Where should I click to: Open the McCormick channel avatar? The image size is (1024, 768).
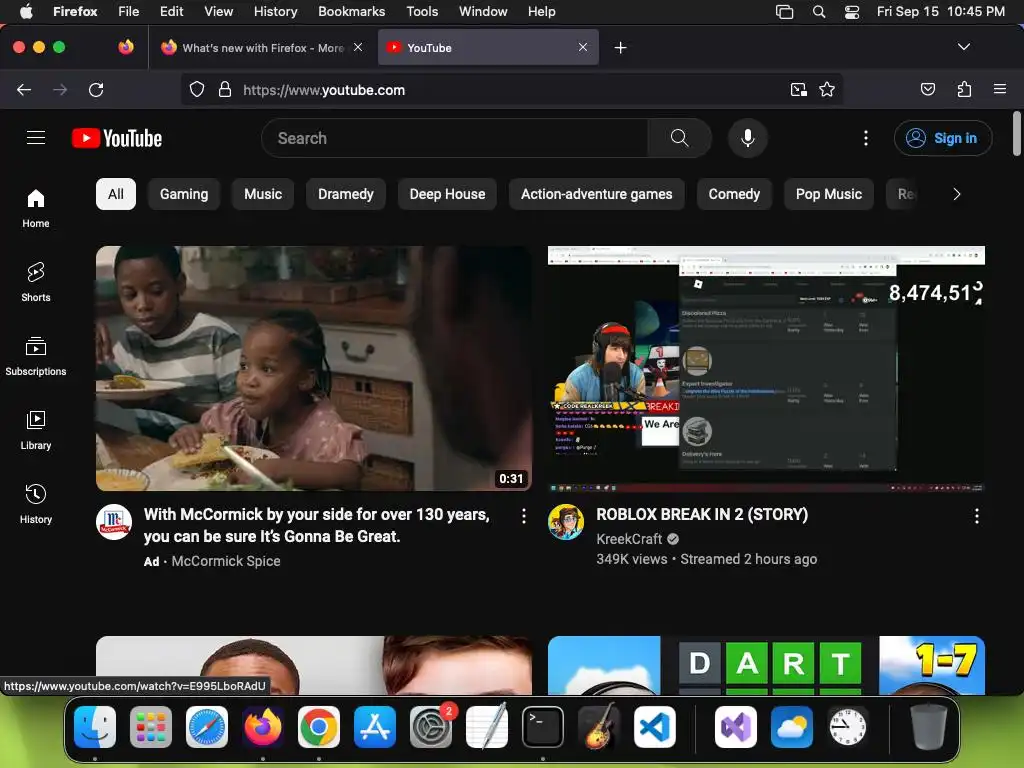114,522
